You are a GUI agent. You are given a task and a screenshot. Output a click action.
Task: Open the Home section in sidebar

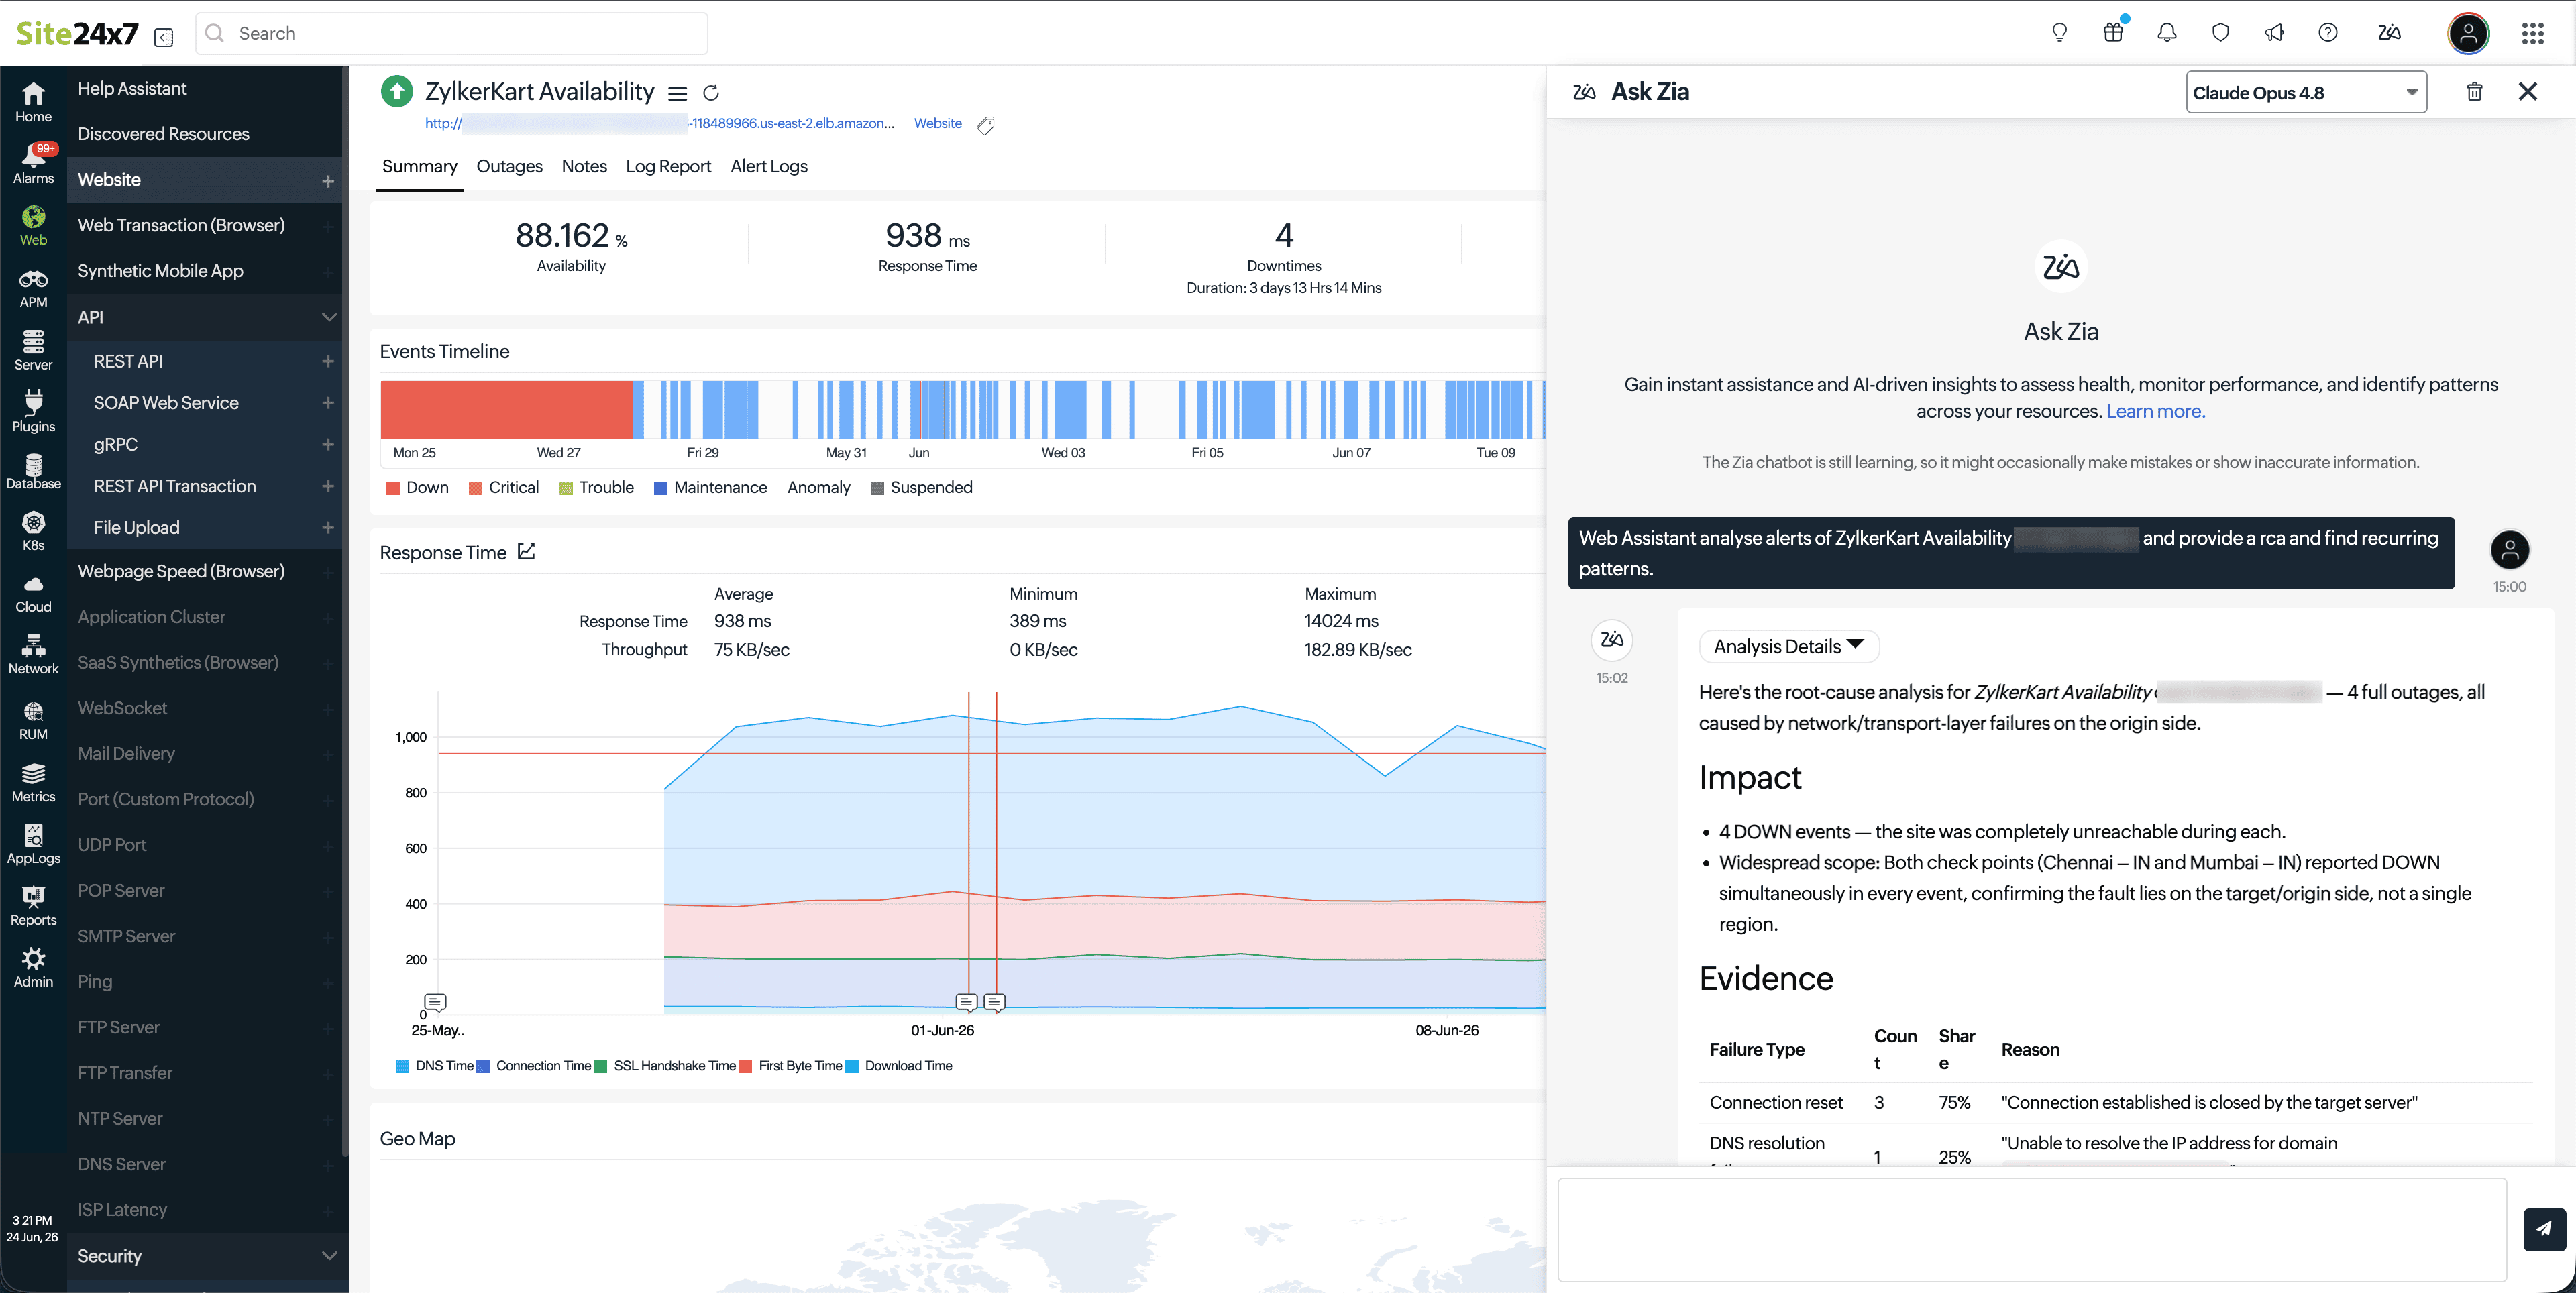point(33,102)
